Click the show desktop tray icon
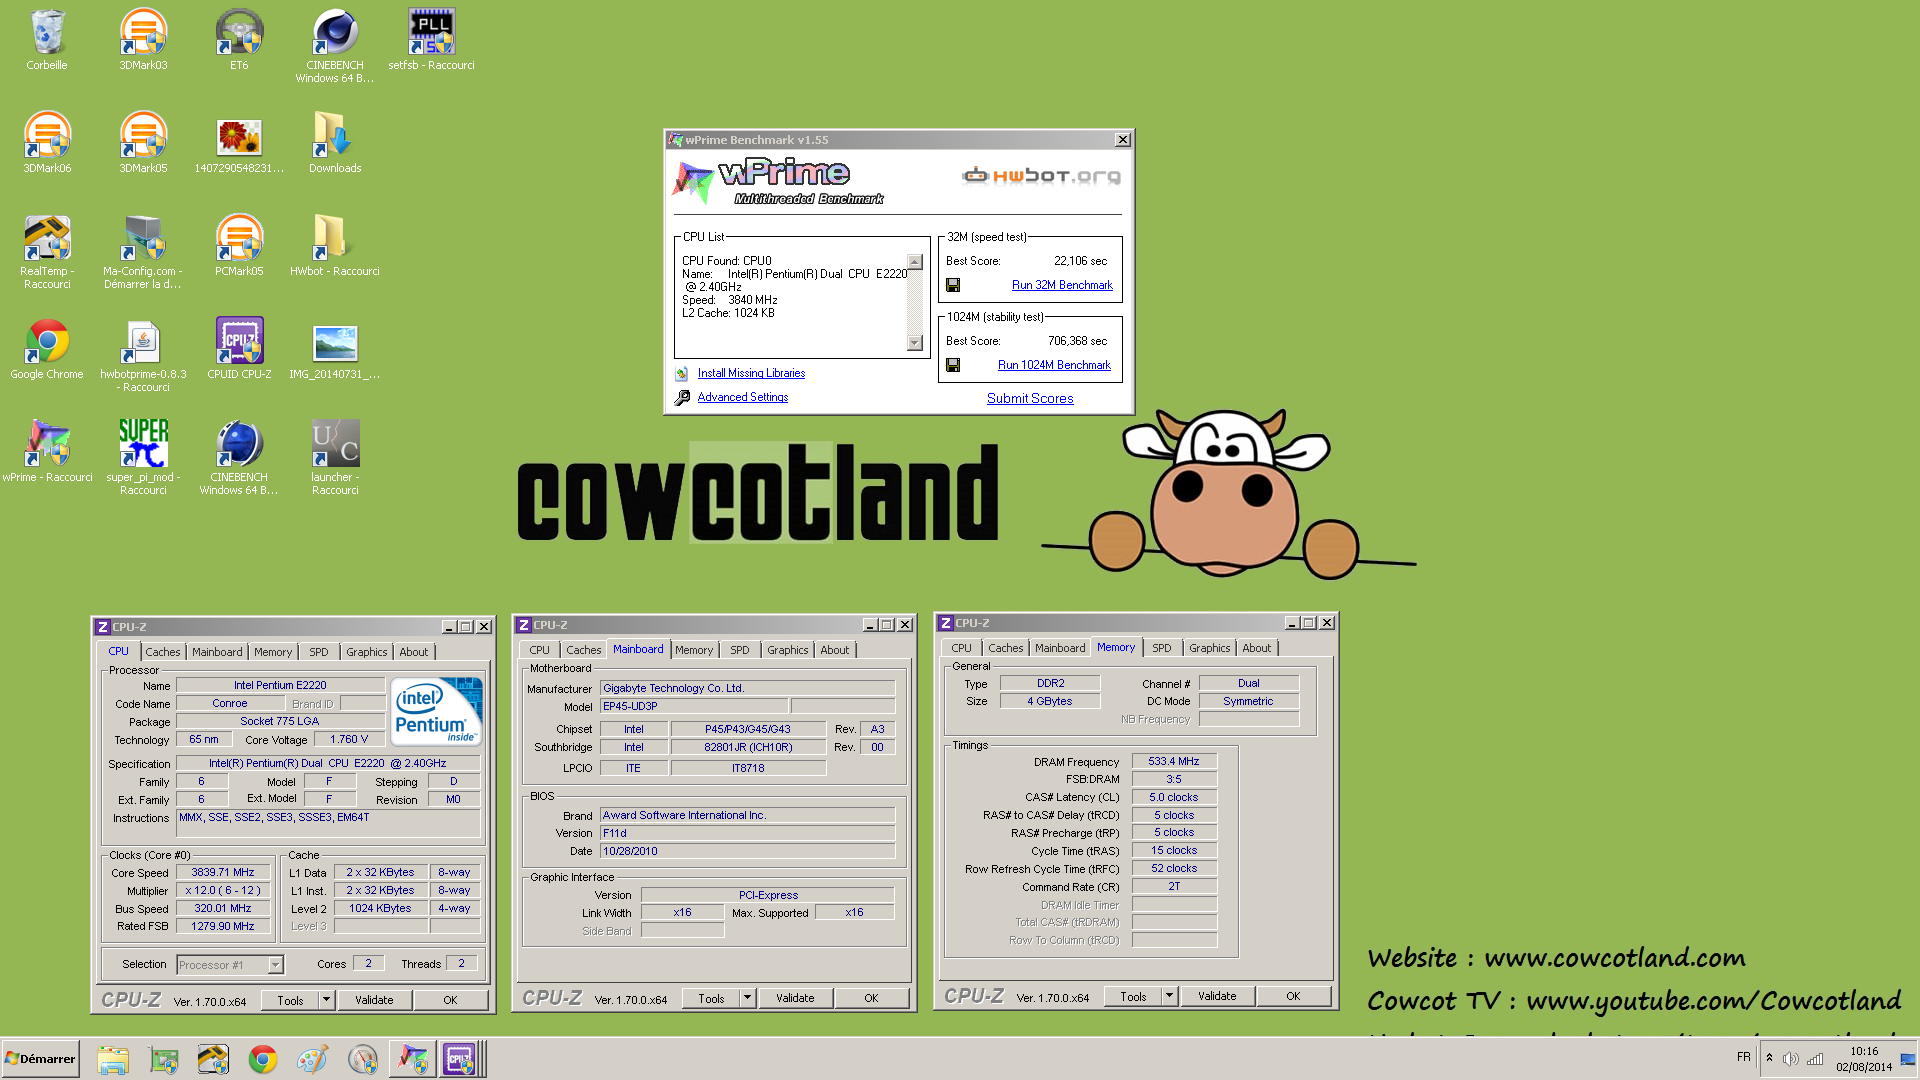 1908,1059
